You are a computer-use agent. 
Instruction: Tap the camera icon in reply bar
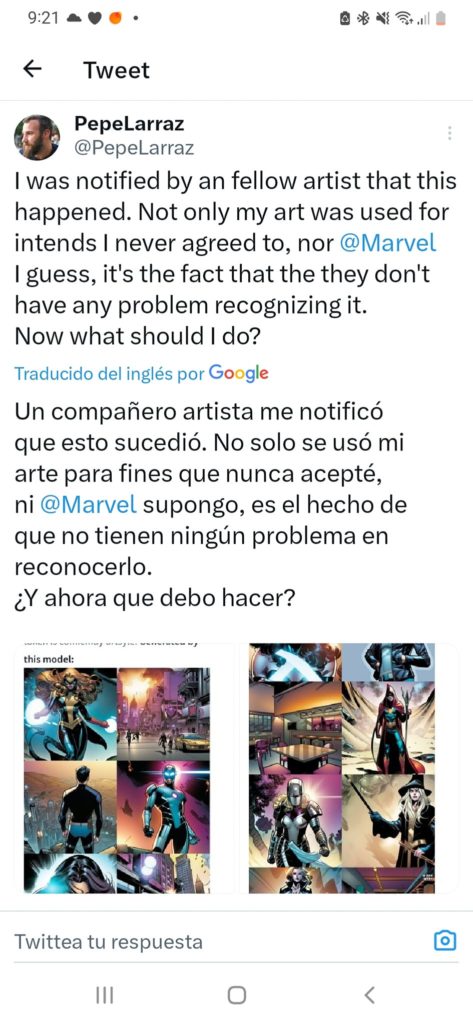445,940
